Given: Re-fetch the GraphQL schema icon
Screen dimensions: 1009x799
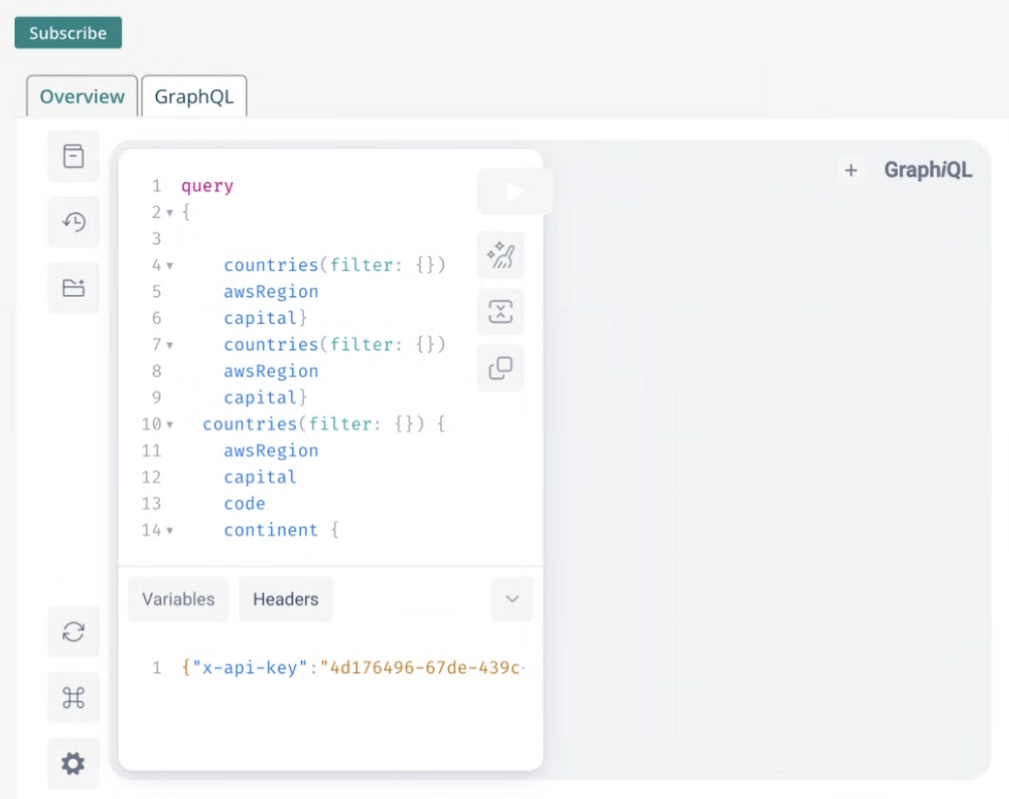Looking at the screenshot, I should 73,632.
